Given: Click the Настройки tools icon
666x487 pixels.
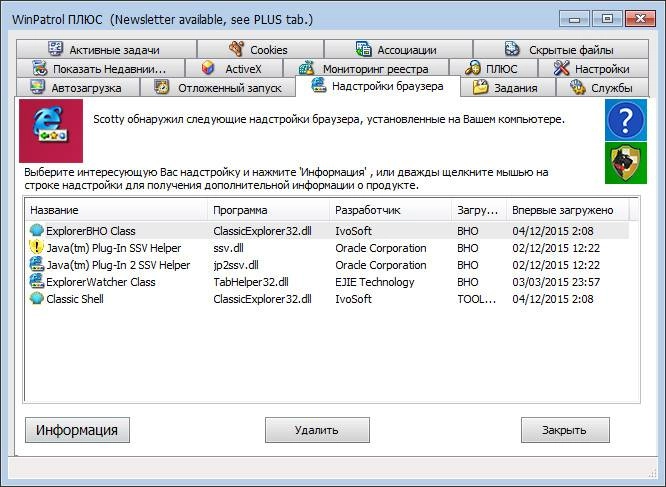Looking at the screenshot, I should point(562,68).
